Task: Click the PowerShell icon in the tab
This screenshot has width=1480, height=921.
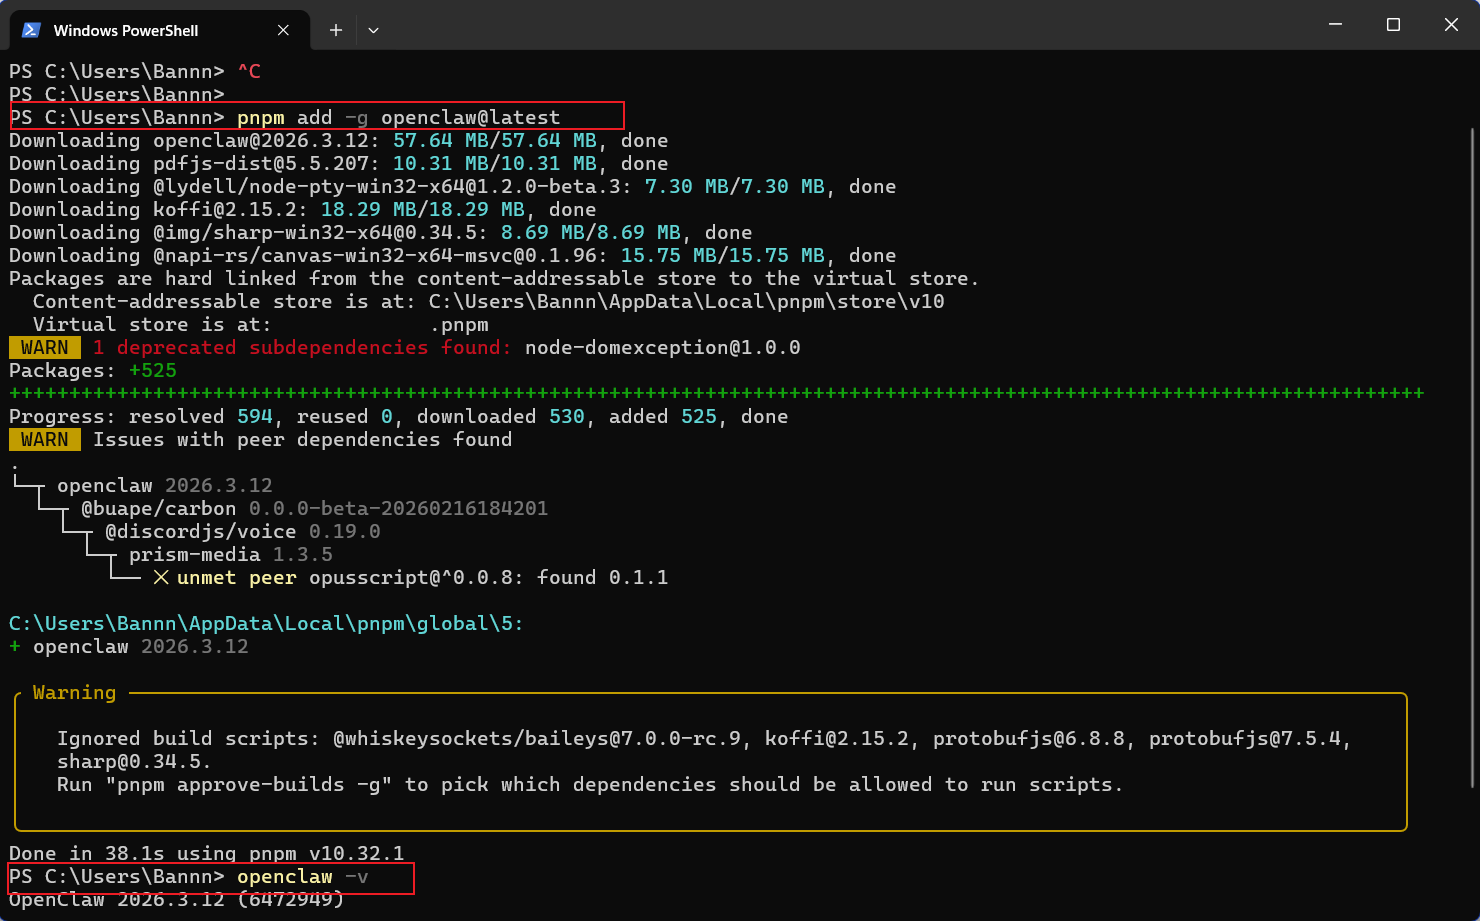Action: tap(31, 30)
